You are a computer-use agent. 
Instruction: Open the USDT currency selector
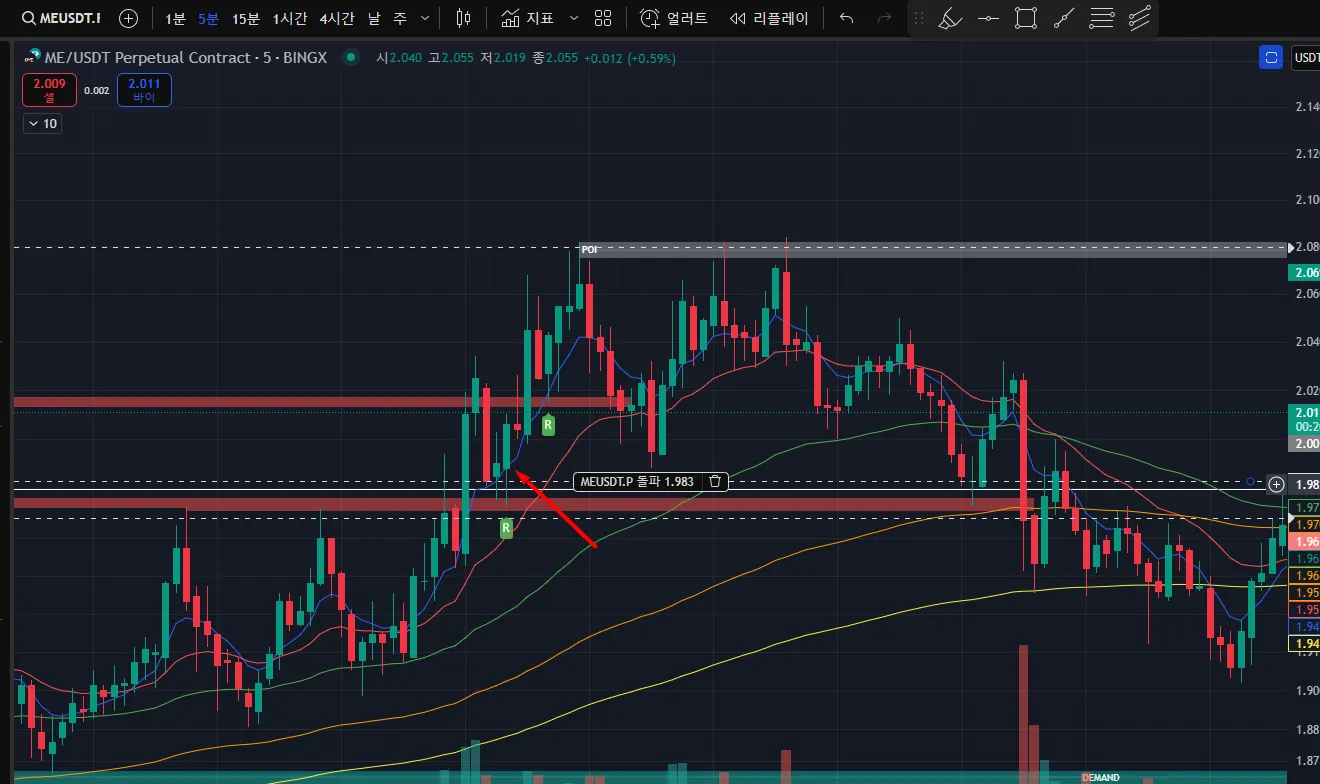click(1306, 58)
